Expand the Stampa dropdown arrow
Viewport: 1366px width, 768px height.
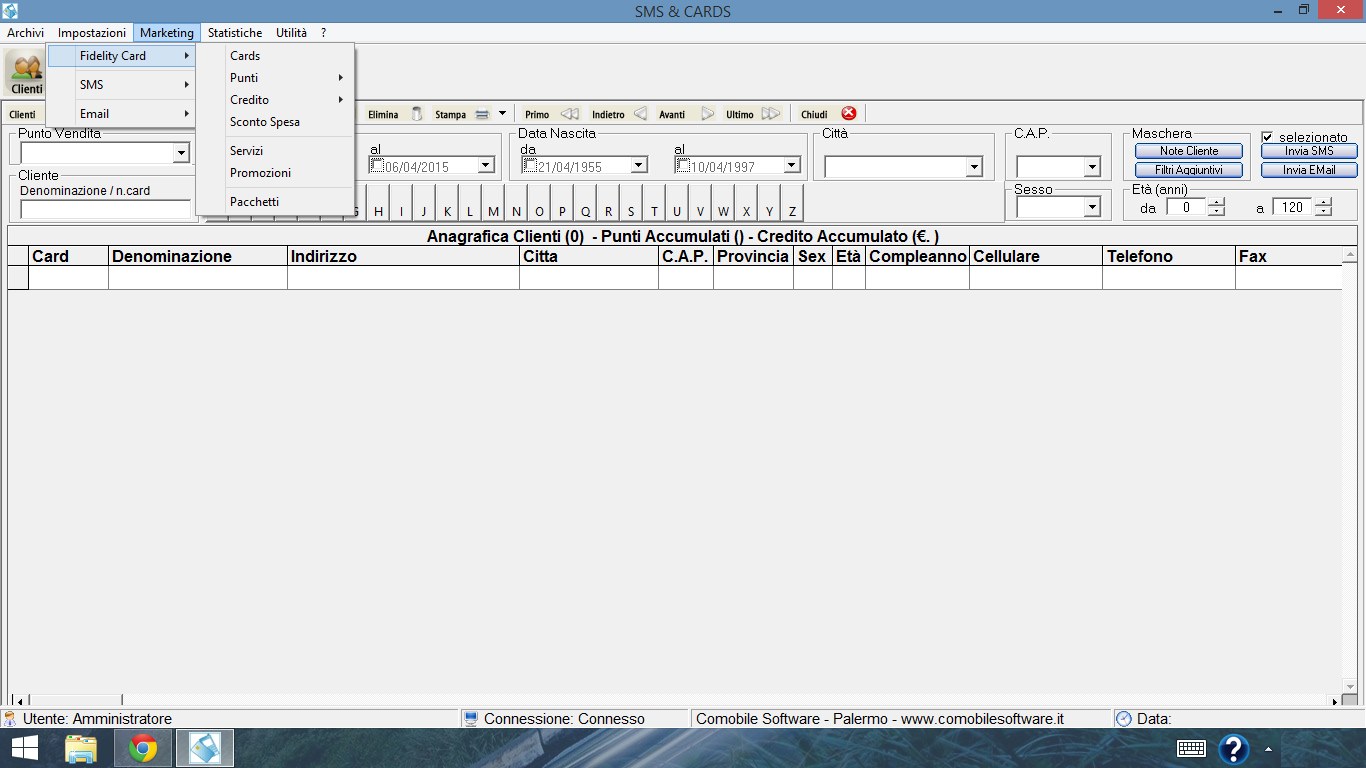502,114
